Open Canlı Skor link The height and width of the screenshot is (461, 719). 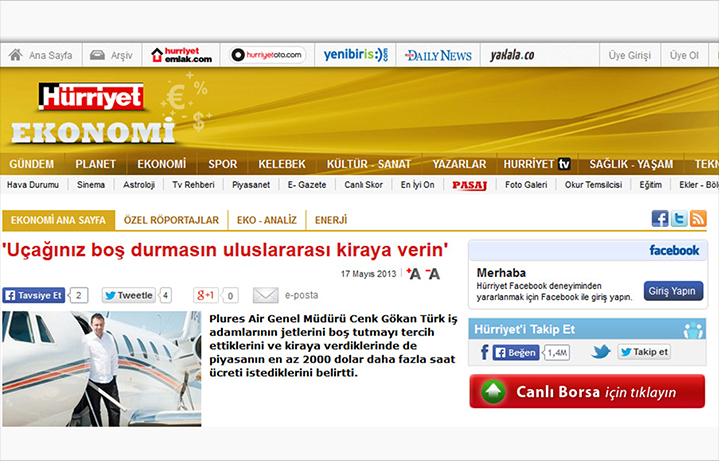363,185
